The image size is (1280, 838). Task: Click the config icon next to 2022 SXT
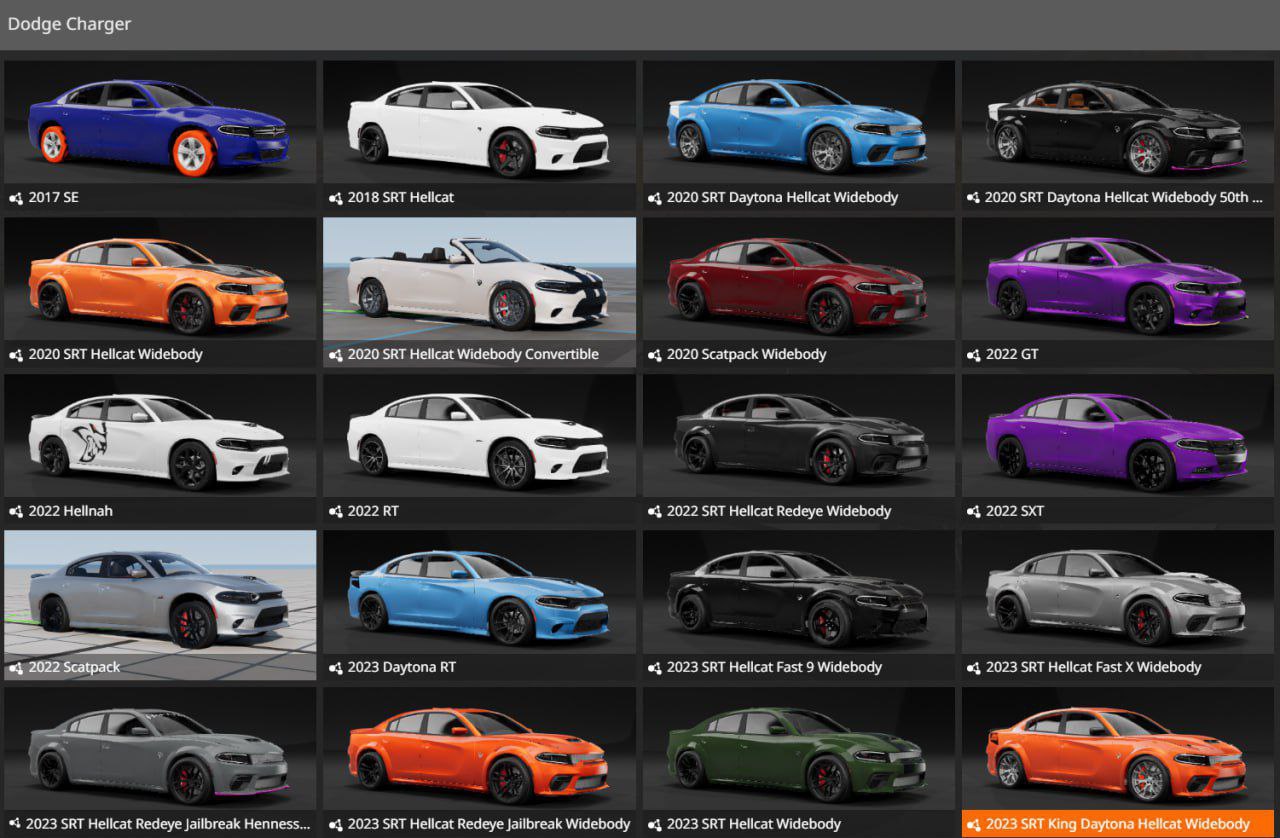point(973,511)
